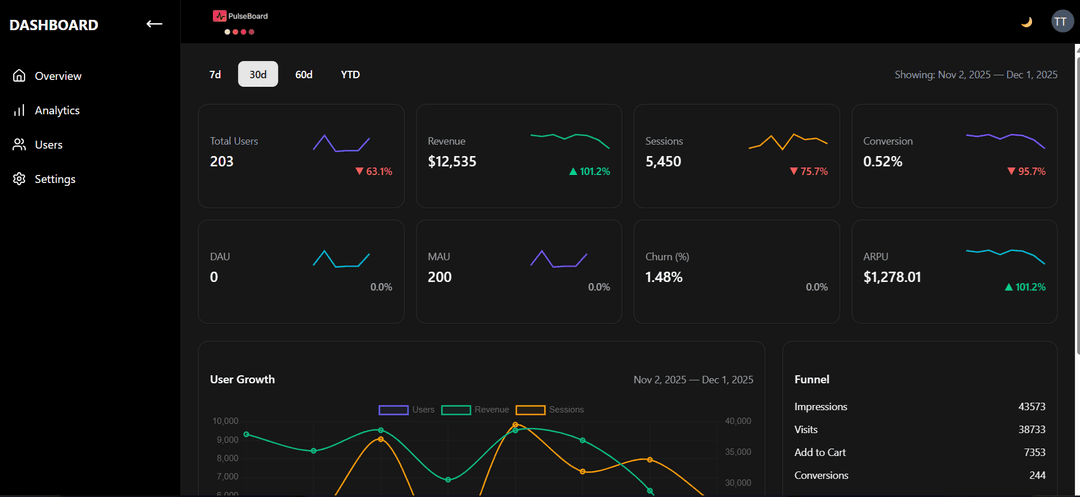This screenshot has height=497, width=1080.
Task: Click the 95.7% decrease indicator
Action: (x=1026, y=171)
